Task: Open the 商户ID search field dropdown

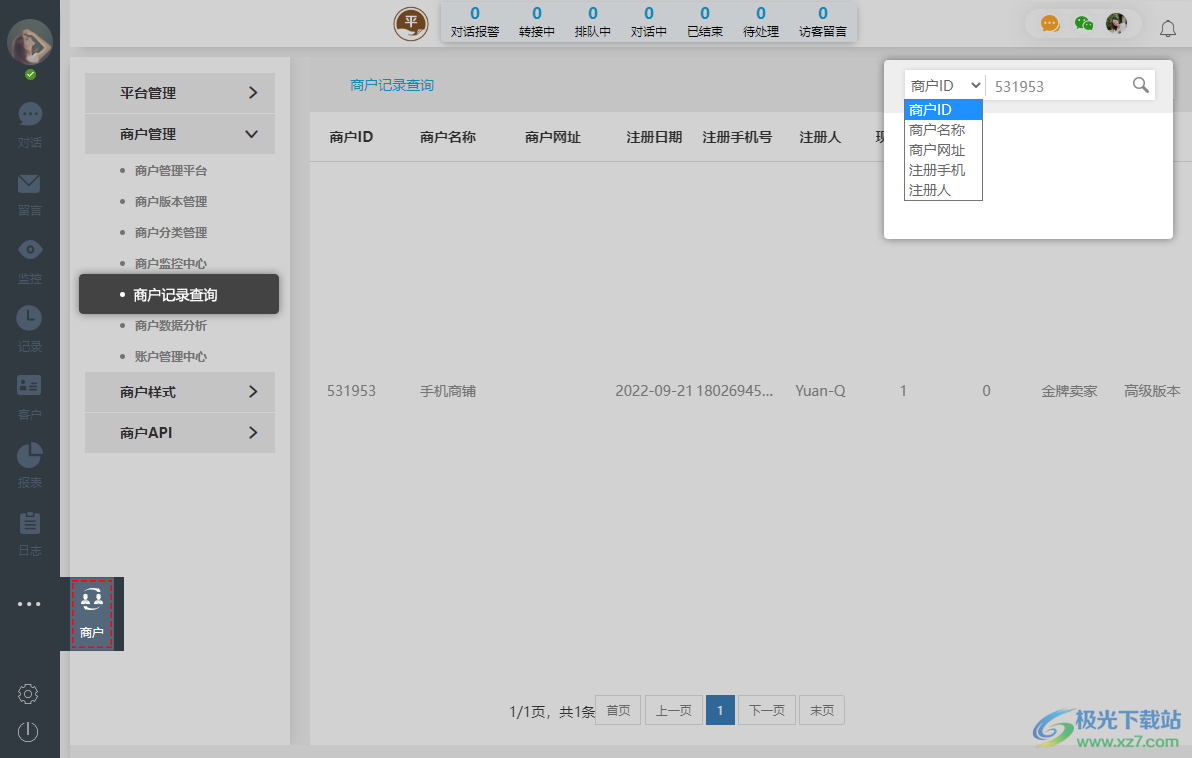Action: point(944,85)
